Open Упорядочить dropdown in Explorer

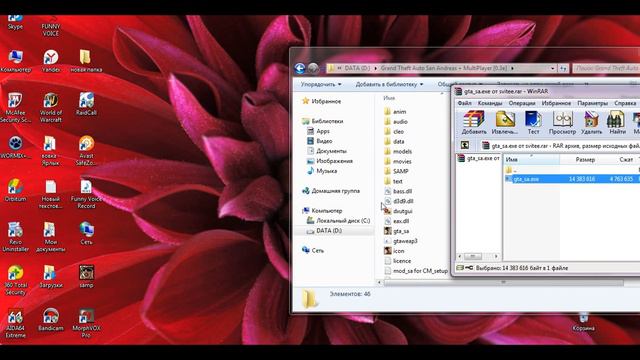tap(321, 84)
